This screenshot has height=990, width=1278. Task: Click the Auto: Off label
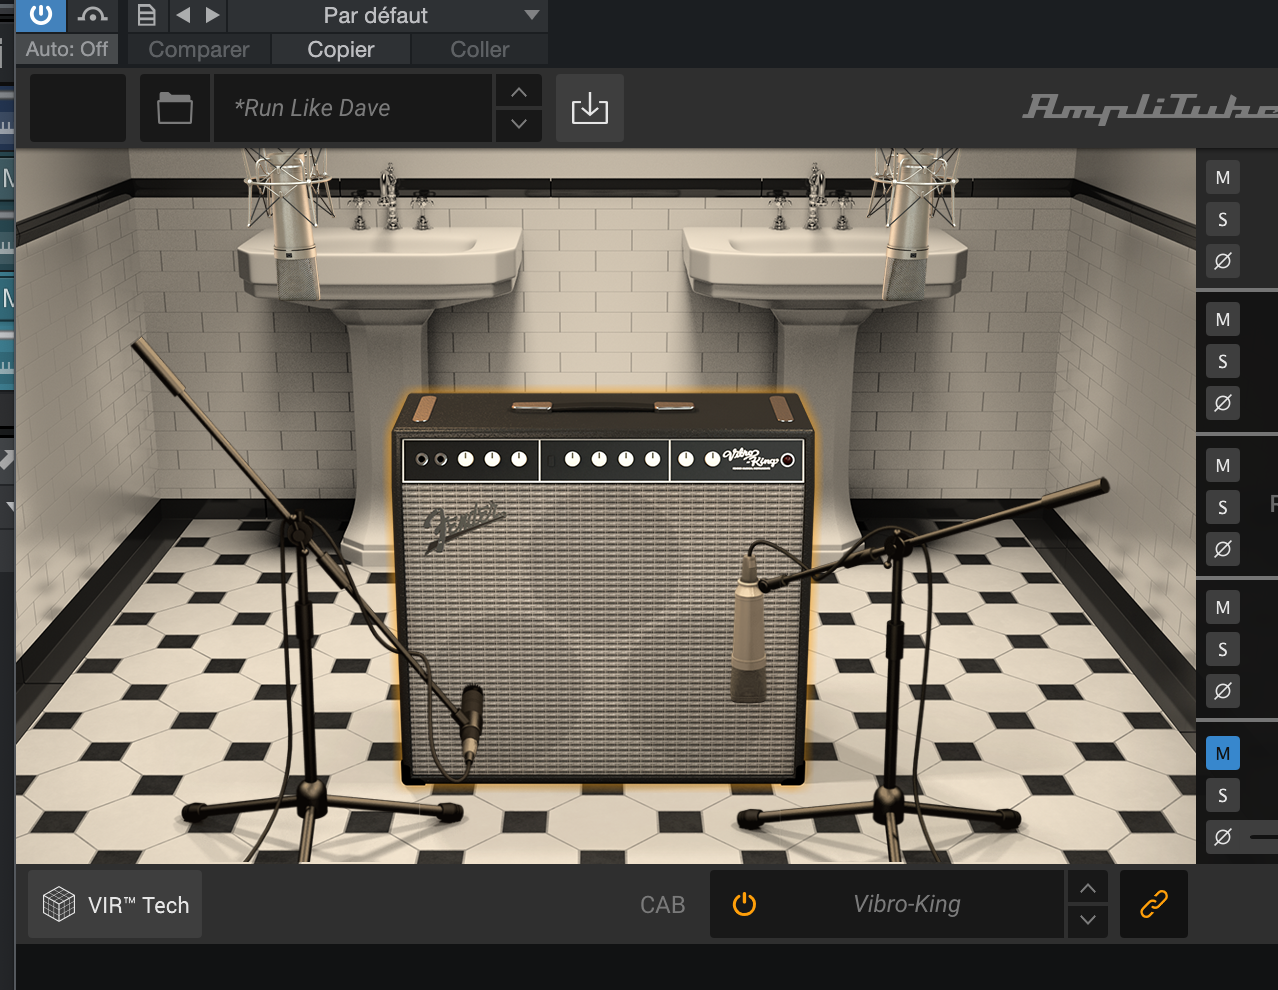66,49
